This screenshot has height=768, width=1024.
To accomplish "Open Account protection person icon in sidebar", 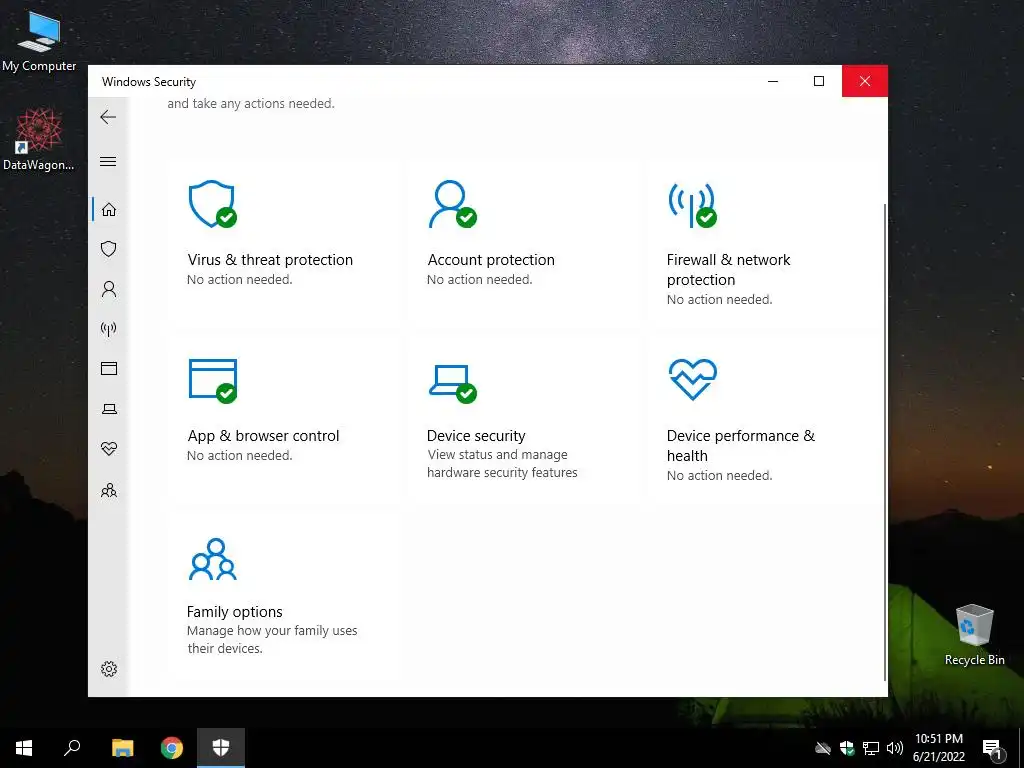I will [109, 289].
